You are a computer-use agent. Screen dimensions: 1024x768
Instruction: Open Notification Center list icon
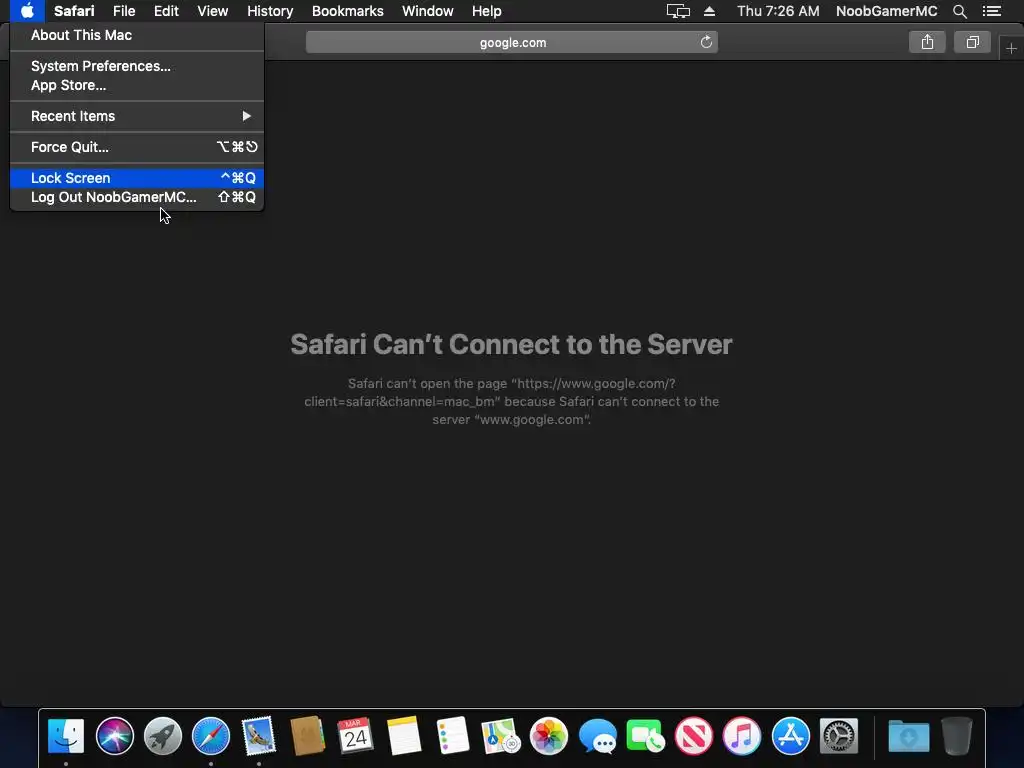point(992,11)
